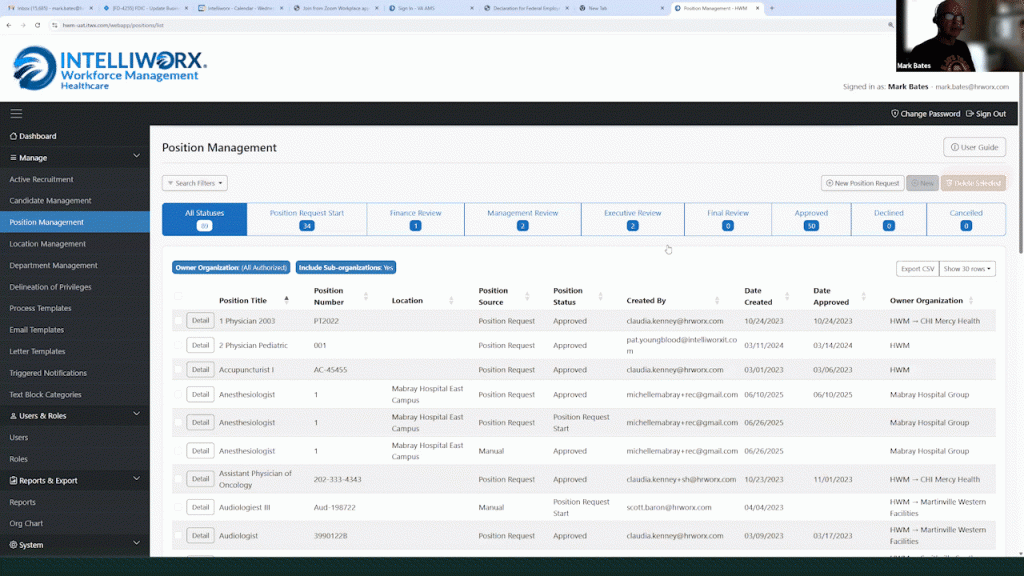Click New Position Request button
This screenshot has width=1024, height=576.
tap(862, 183)
